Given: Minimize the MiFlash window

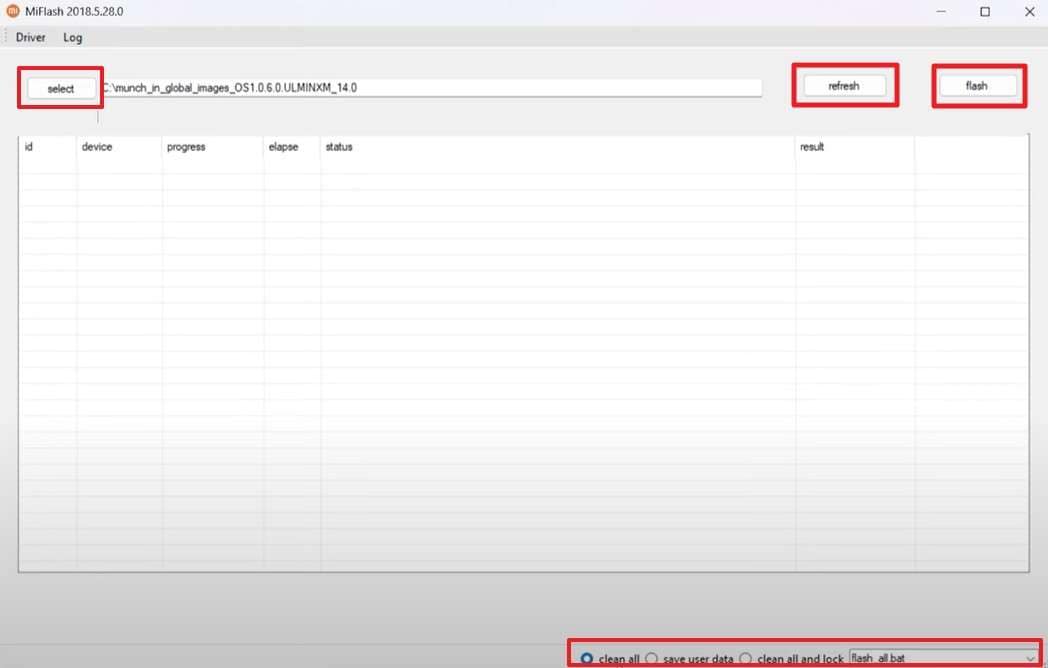Looking at the screenshot, I should (941, 11).
